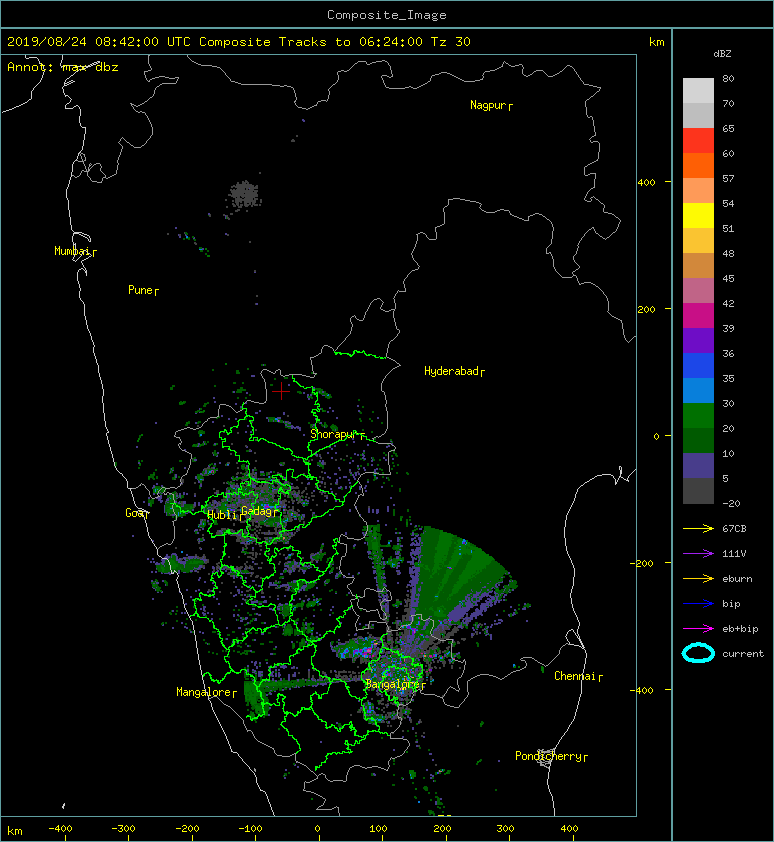The width and height of the screenshot is (774, 842).
Task: Click the magenta eb+bip legend arrow
Action: pos(698,629)
